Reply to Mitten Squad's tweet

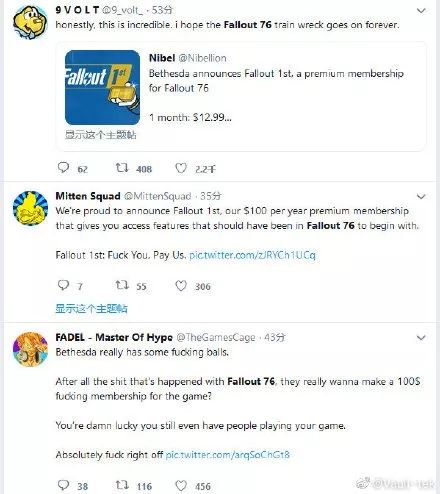[x=63, y=285]
